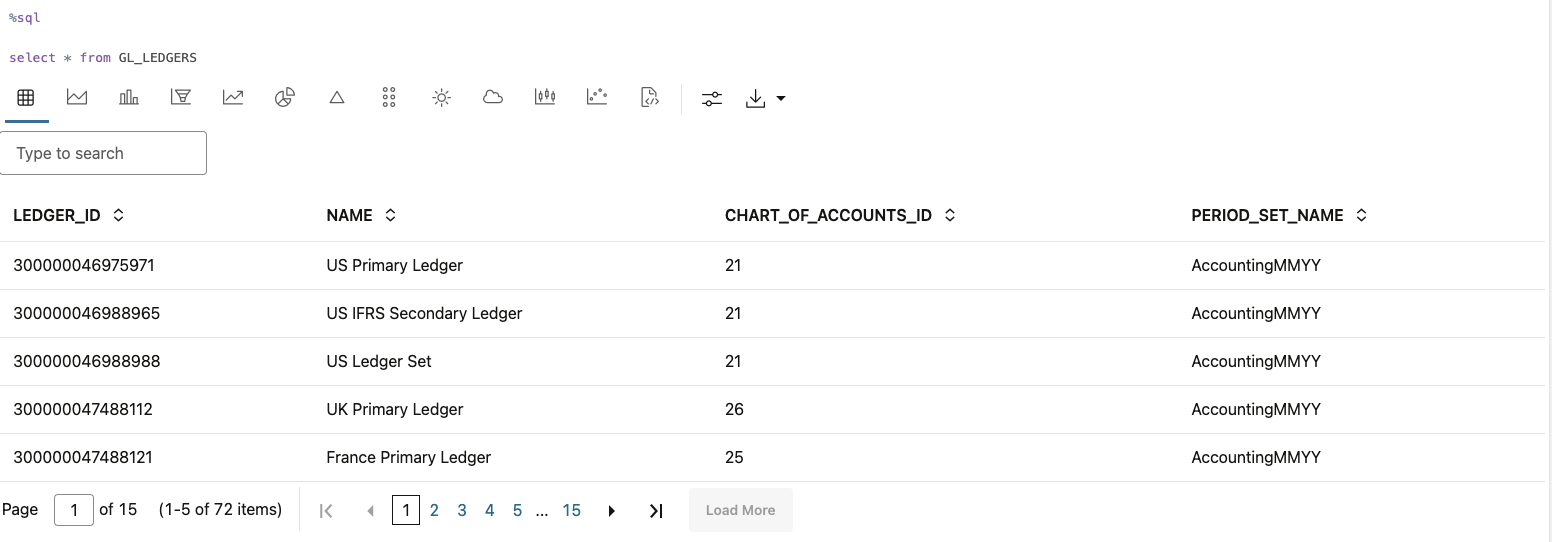Jump to page 15
1552x542 pixels.
point(571,510)
